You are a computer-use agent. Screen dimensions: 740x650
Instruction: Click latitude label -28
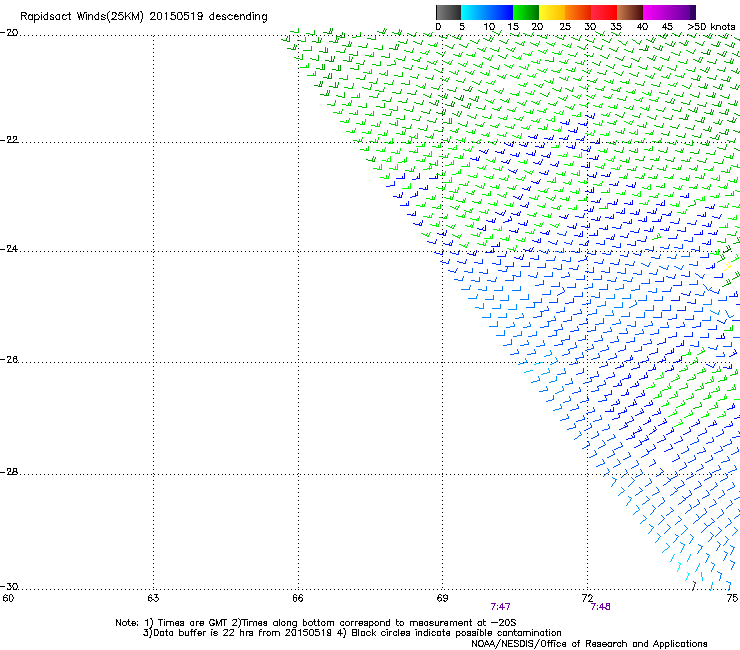(9, 472)
